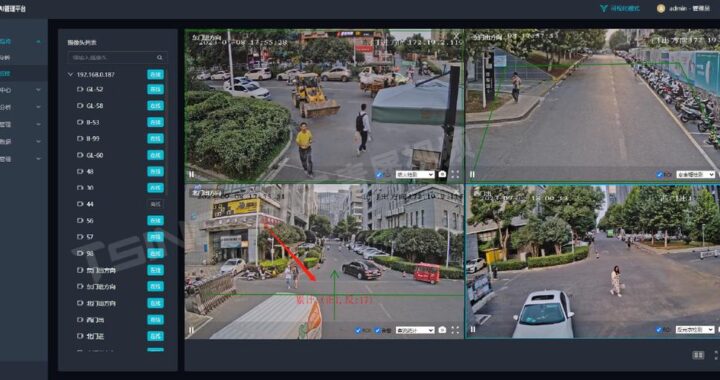Fullscreen the bottom-left camera feed
Image resolution: width=720 pixels, height=380 pixels.
click(x=455, y=330)
